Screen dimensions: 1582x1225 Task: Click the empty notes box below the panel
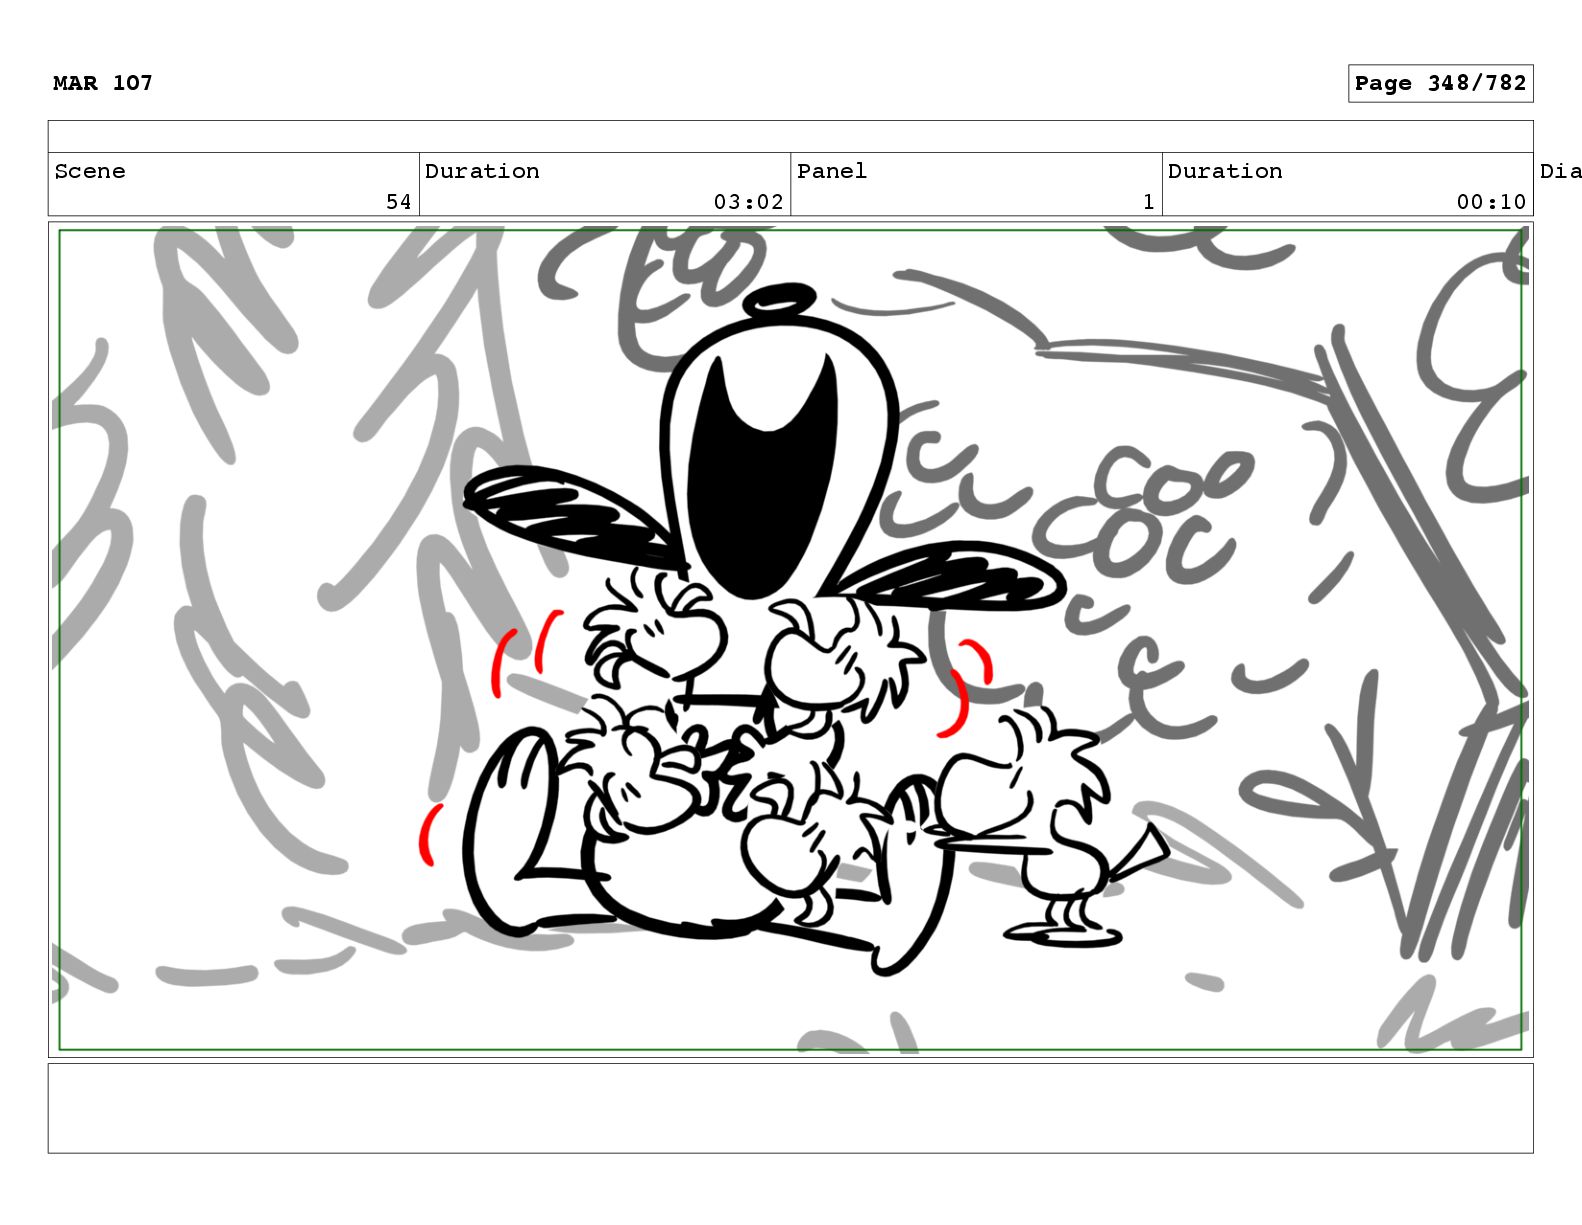tap(790, 1108)
